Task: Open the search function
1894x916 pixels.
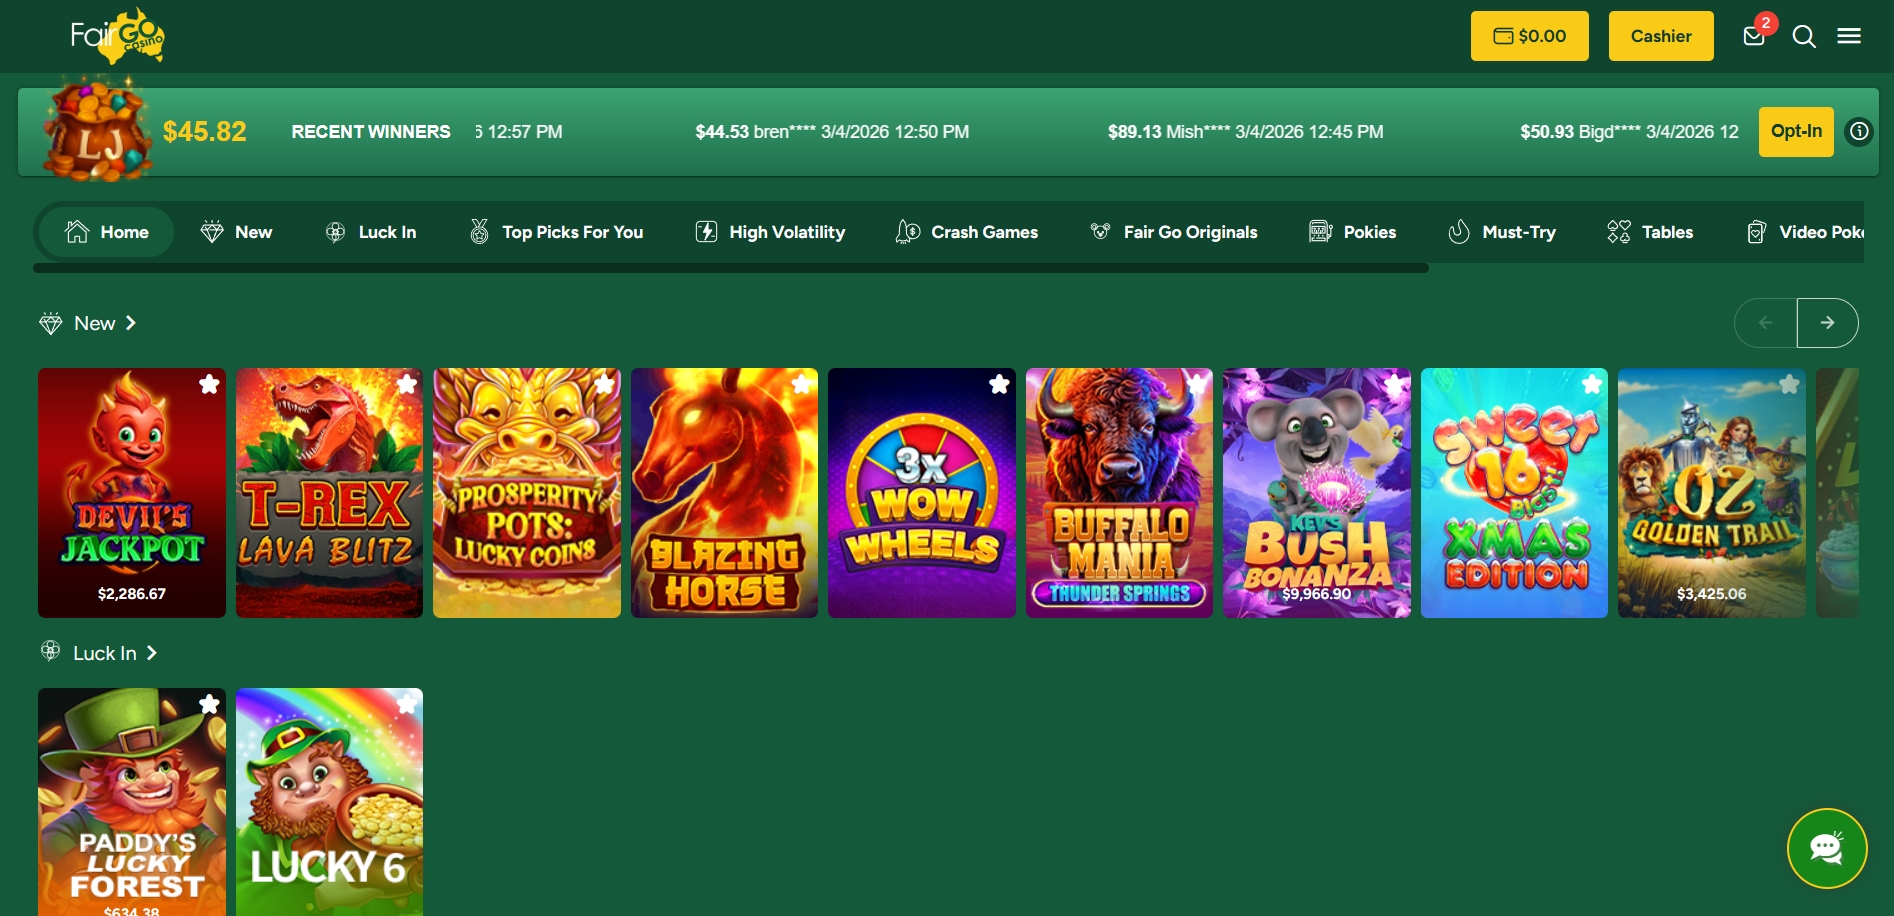Action: pyautogui.click(x=1804, y=36)
